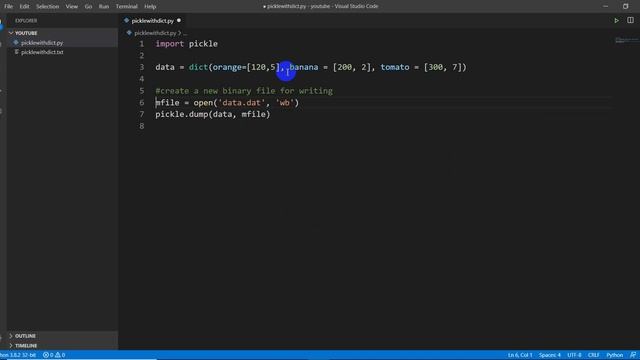Image resolution: width=640 pixels, height=360 pixels.
Task: Open the Edit menu
Action: pyautogui.click(x=24, y=7)
